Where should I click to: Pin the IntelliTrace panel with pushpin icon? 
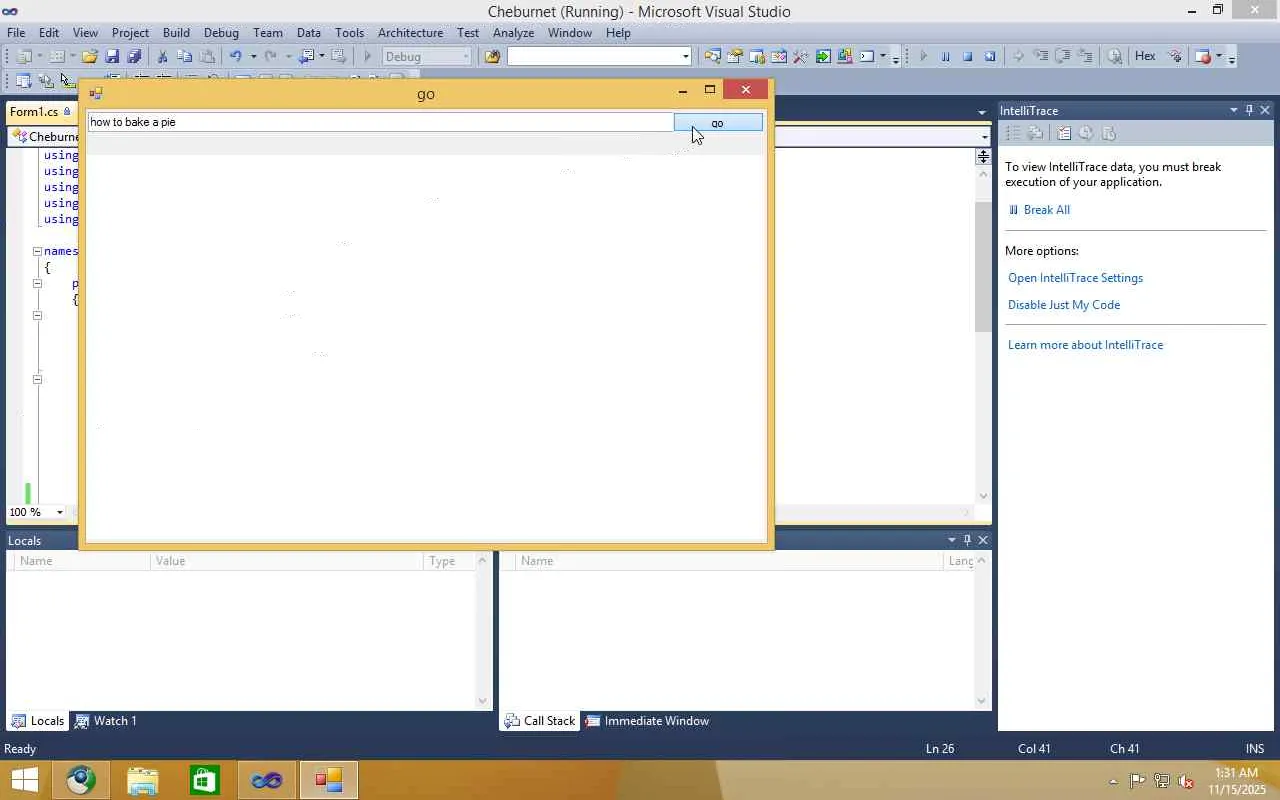coord(1249,110)
